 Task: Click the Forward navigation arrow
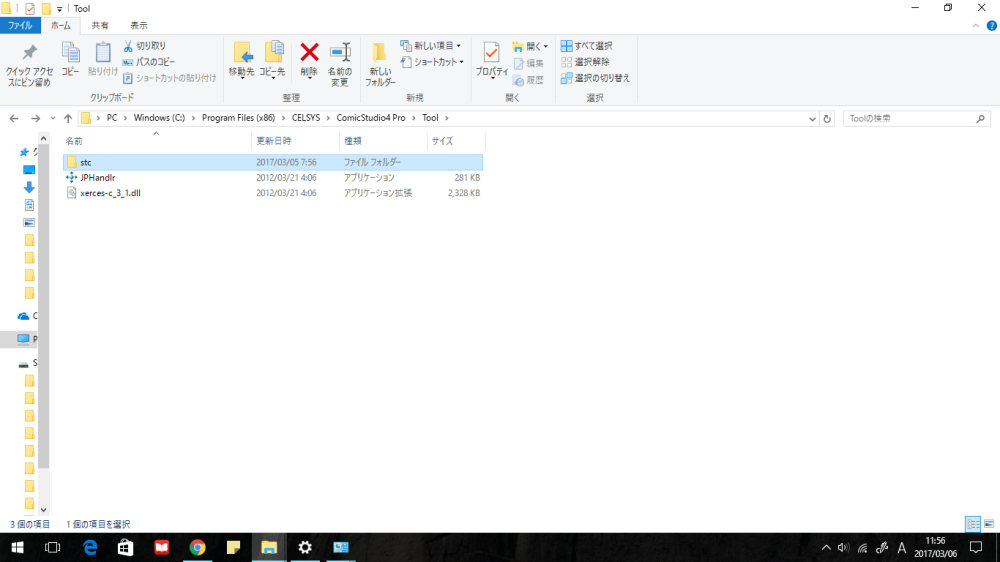click(x=36, y=118)
